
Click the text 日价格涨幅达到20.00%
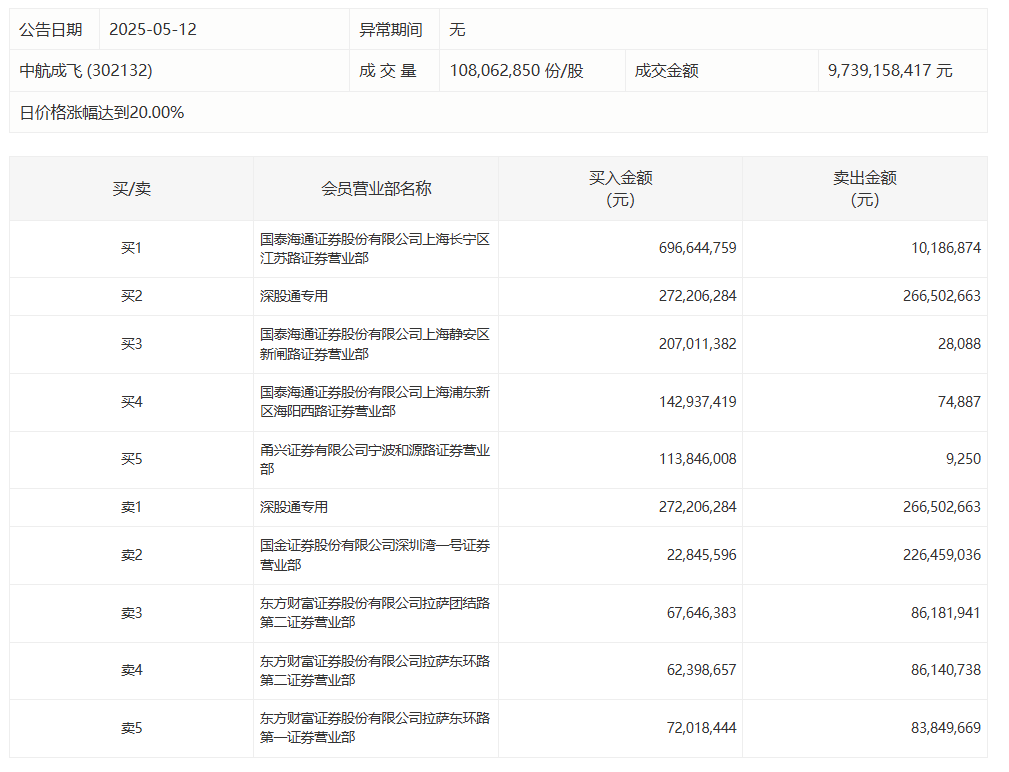[x=102, y=113]
